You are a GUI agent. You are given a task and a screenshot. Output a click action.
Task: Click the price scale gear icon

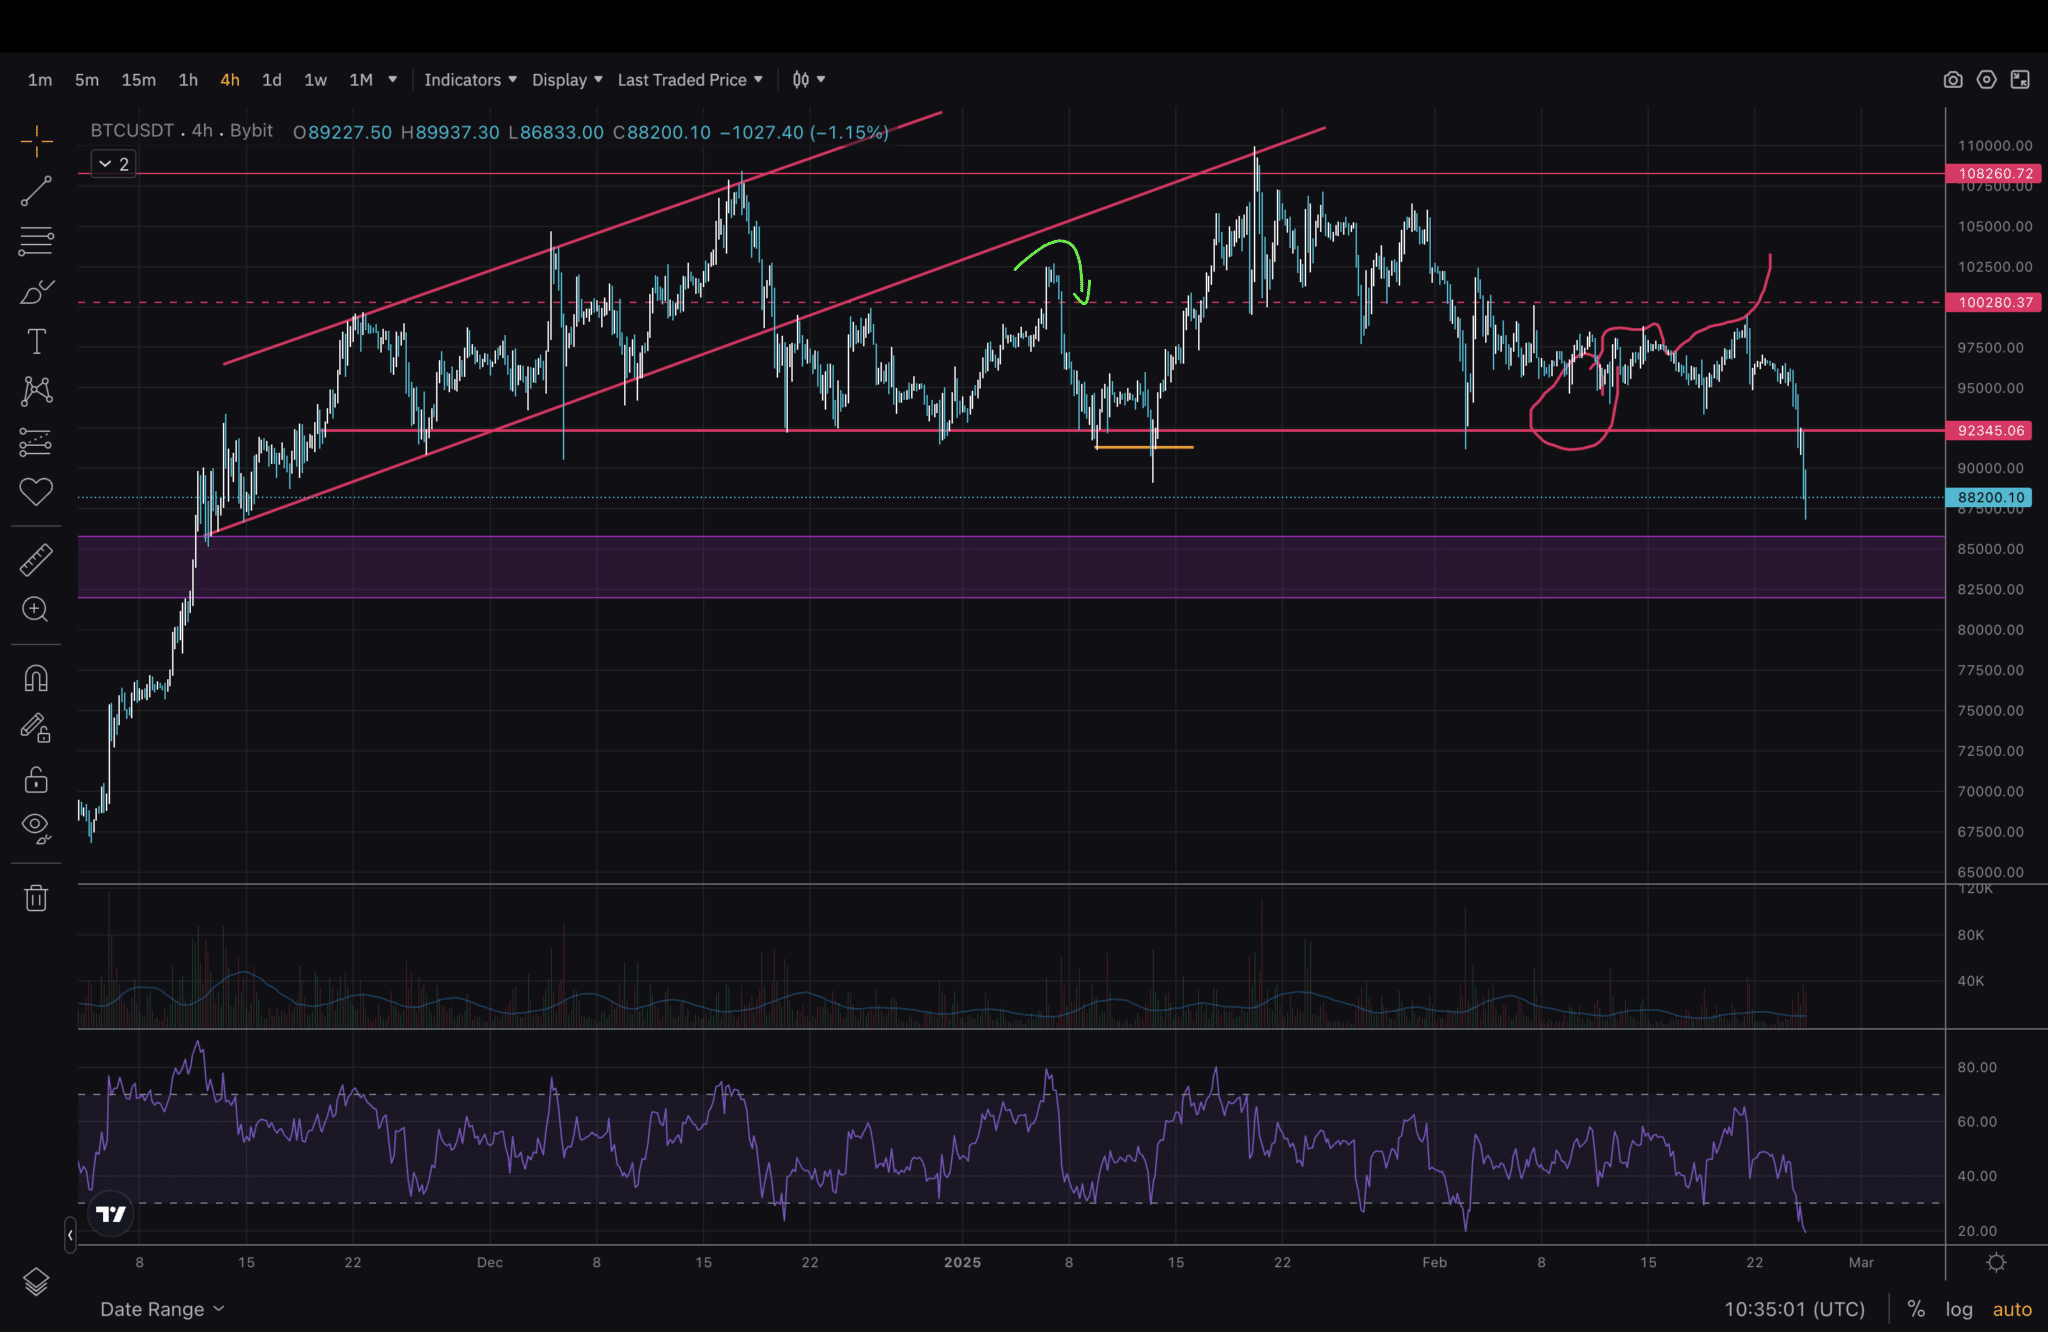[1996, 1262]
